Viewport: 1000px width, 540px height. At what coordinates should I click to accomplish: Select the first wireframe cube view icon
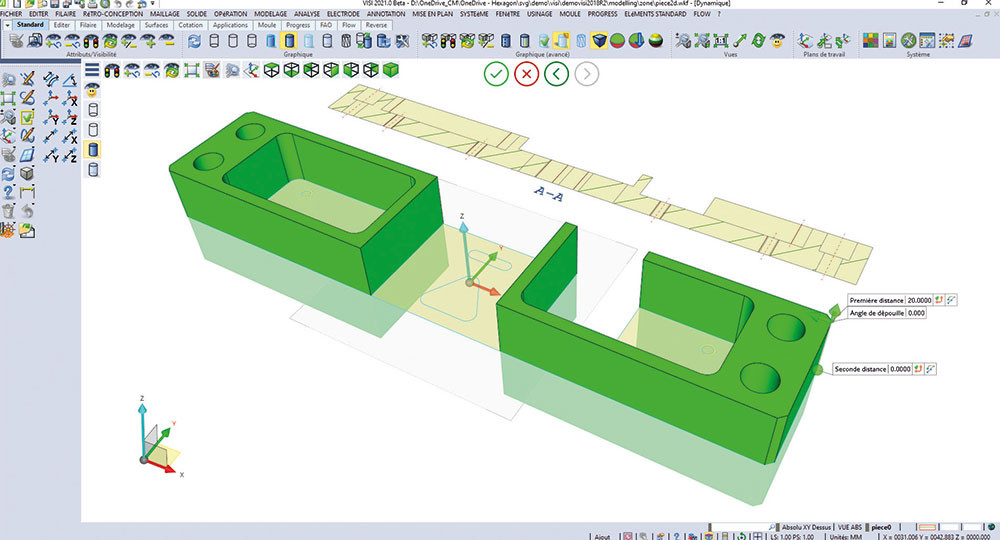(272, 70)
